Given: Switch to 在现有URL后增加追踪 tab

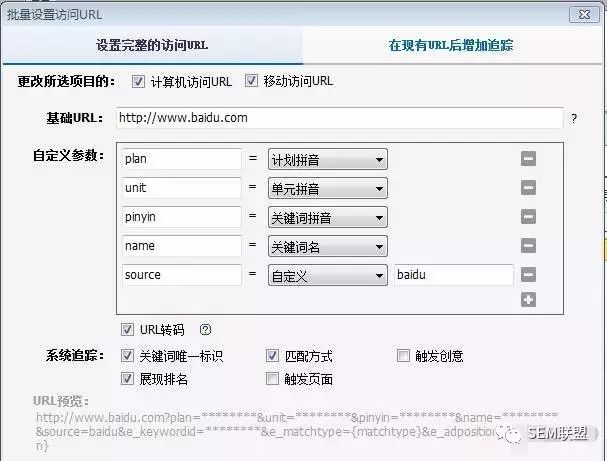Looking at the screenshot, I should click(x=451, y=45).
